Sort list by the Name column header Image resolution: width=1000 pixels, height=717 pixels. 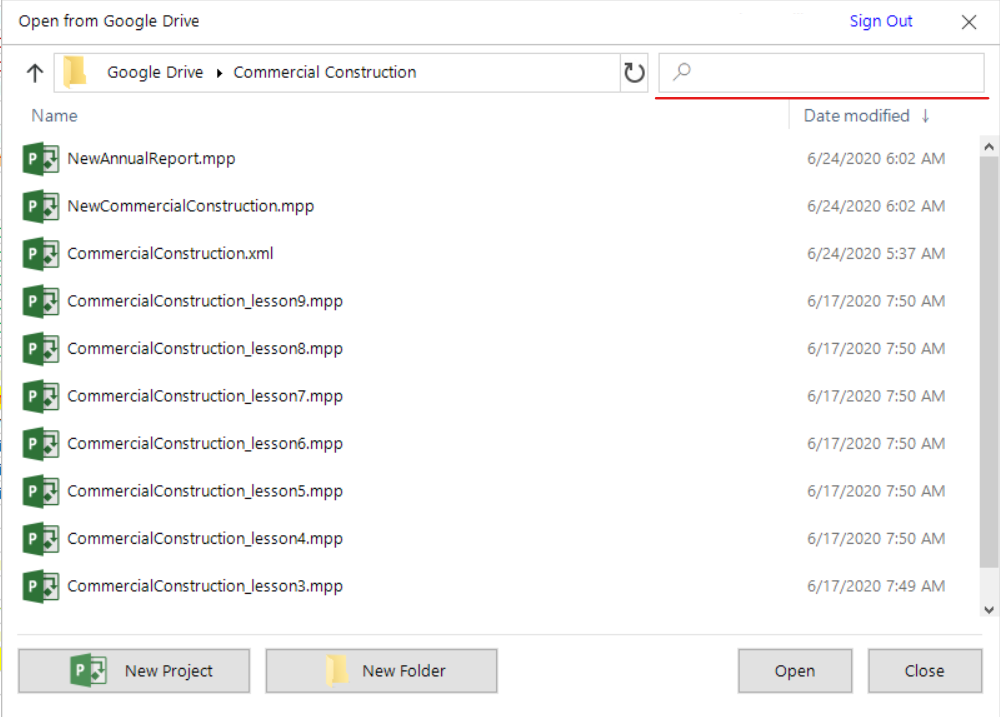[55, 116]
